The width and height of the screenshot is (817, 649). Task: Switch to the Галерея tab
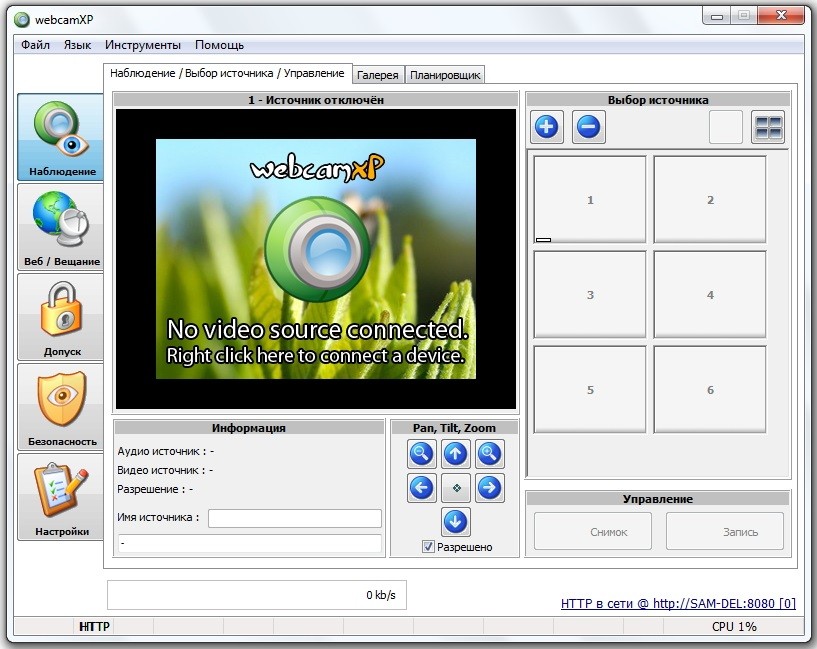[377, 75]
